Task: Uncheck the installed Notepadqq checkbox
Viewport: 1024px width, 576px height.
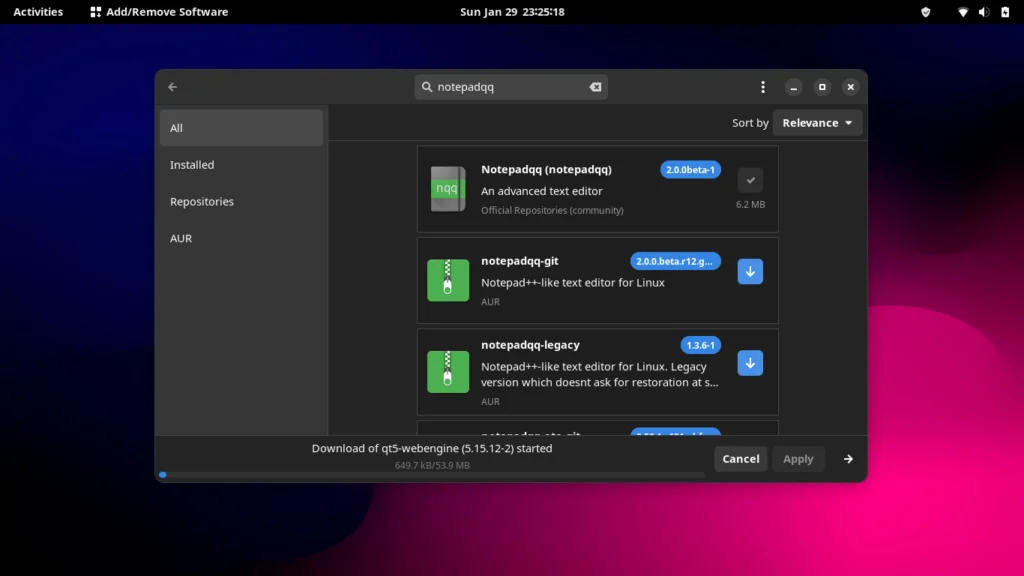Action: point(750,180)
